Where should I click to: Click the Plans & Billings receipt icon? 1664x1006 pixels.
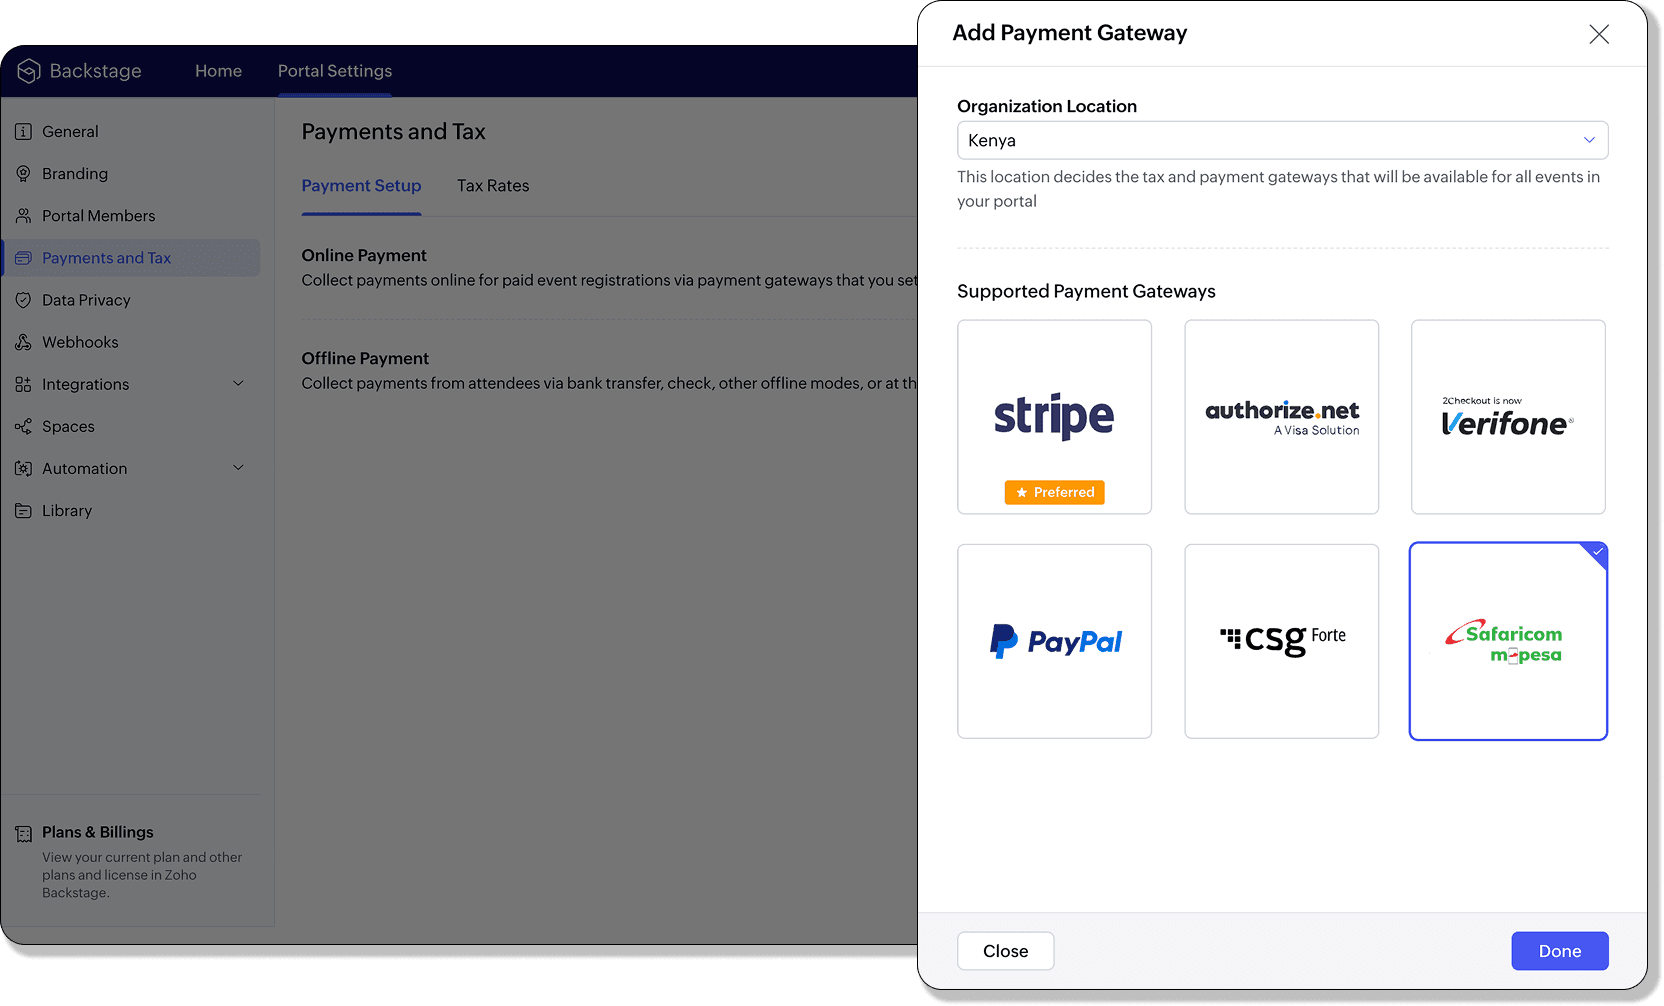23,834
